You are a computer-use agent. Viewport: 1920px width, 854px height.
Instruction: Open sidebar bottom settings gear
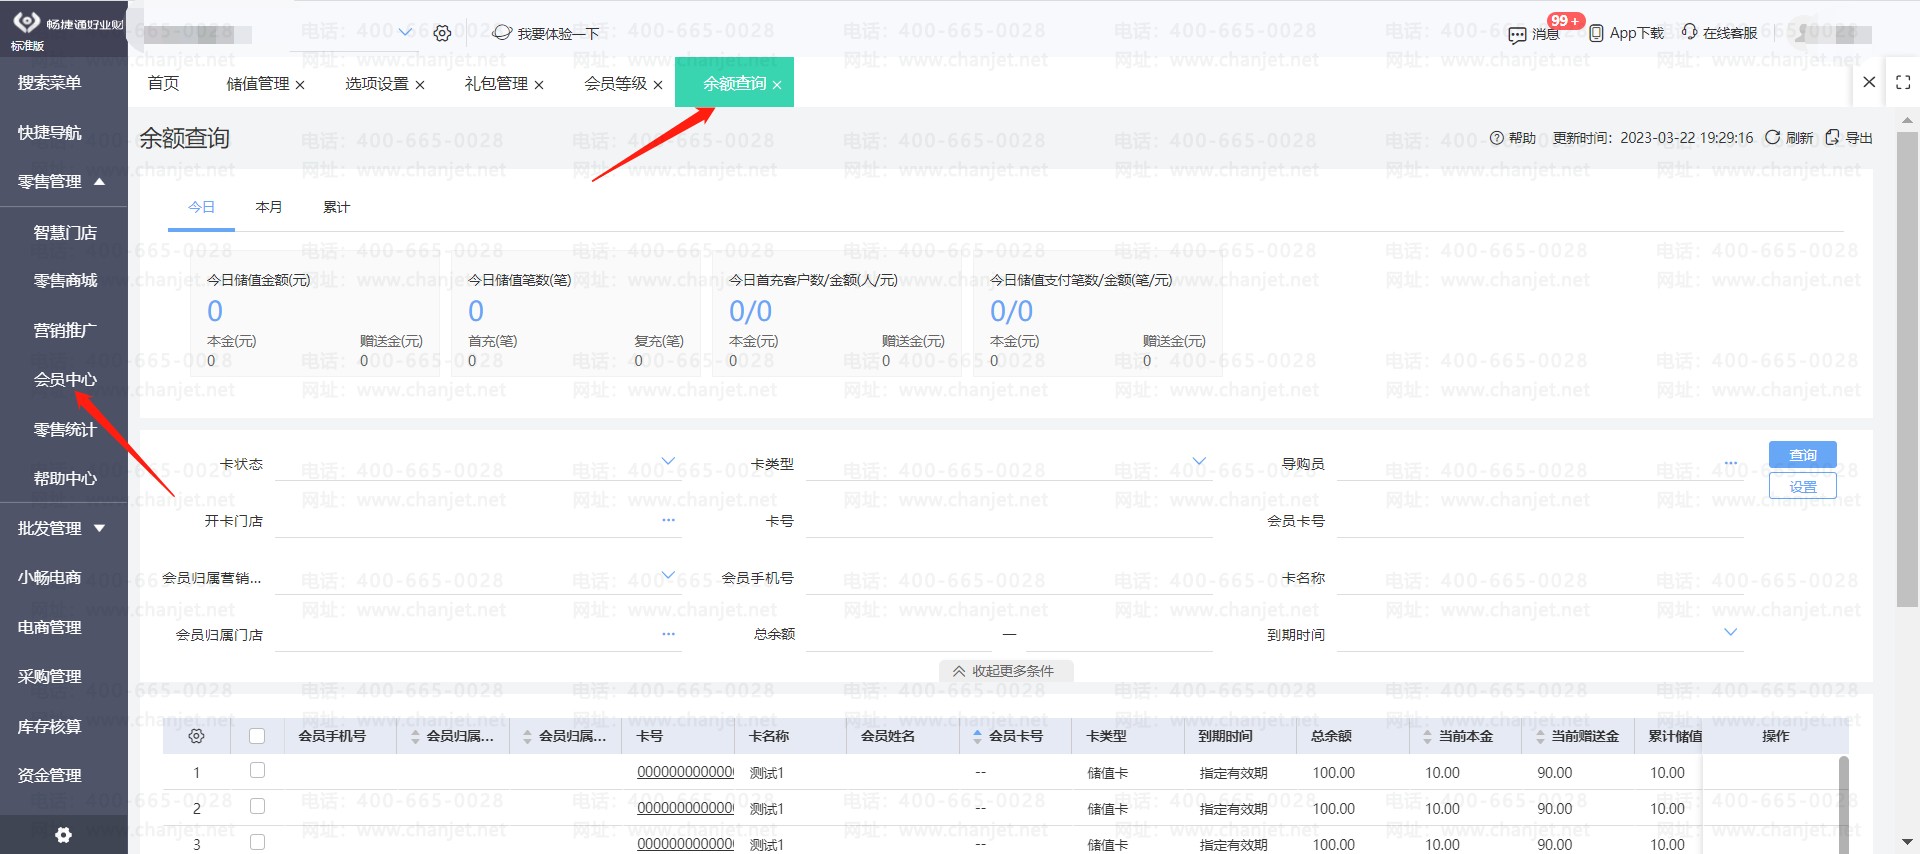click(x=63, y=835)
